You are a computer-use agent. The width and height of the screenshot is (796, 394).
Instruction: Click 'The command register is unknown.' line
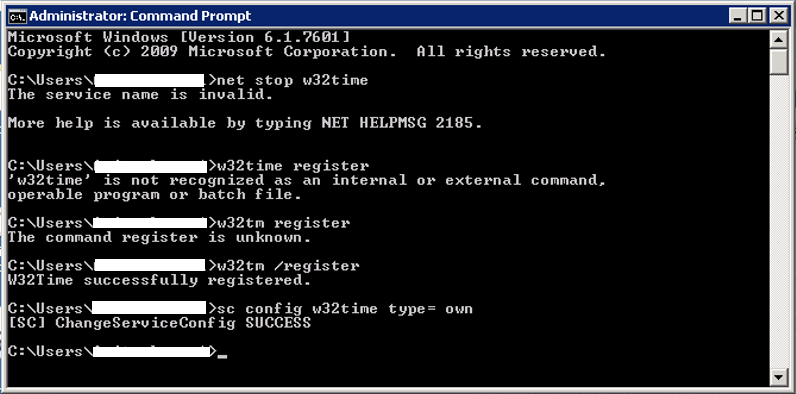tap(159, 237)
